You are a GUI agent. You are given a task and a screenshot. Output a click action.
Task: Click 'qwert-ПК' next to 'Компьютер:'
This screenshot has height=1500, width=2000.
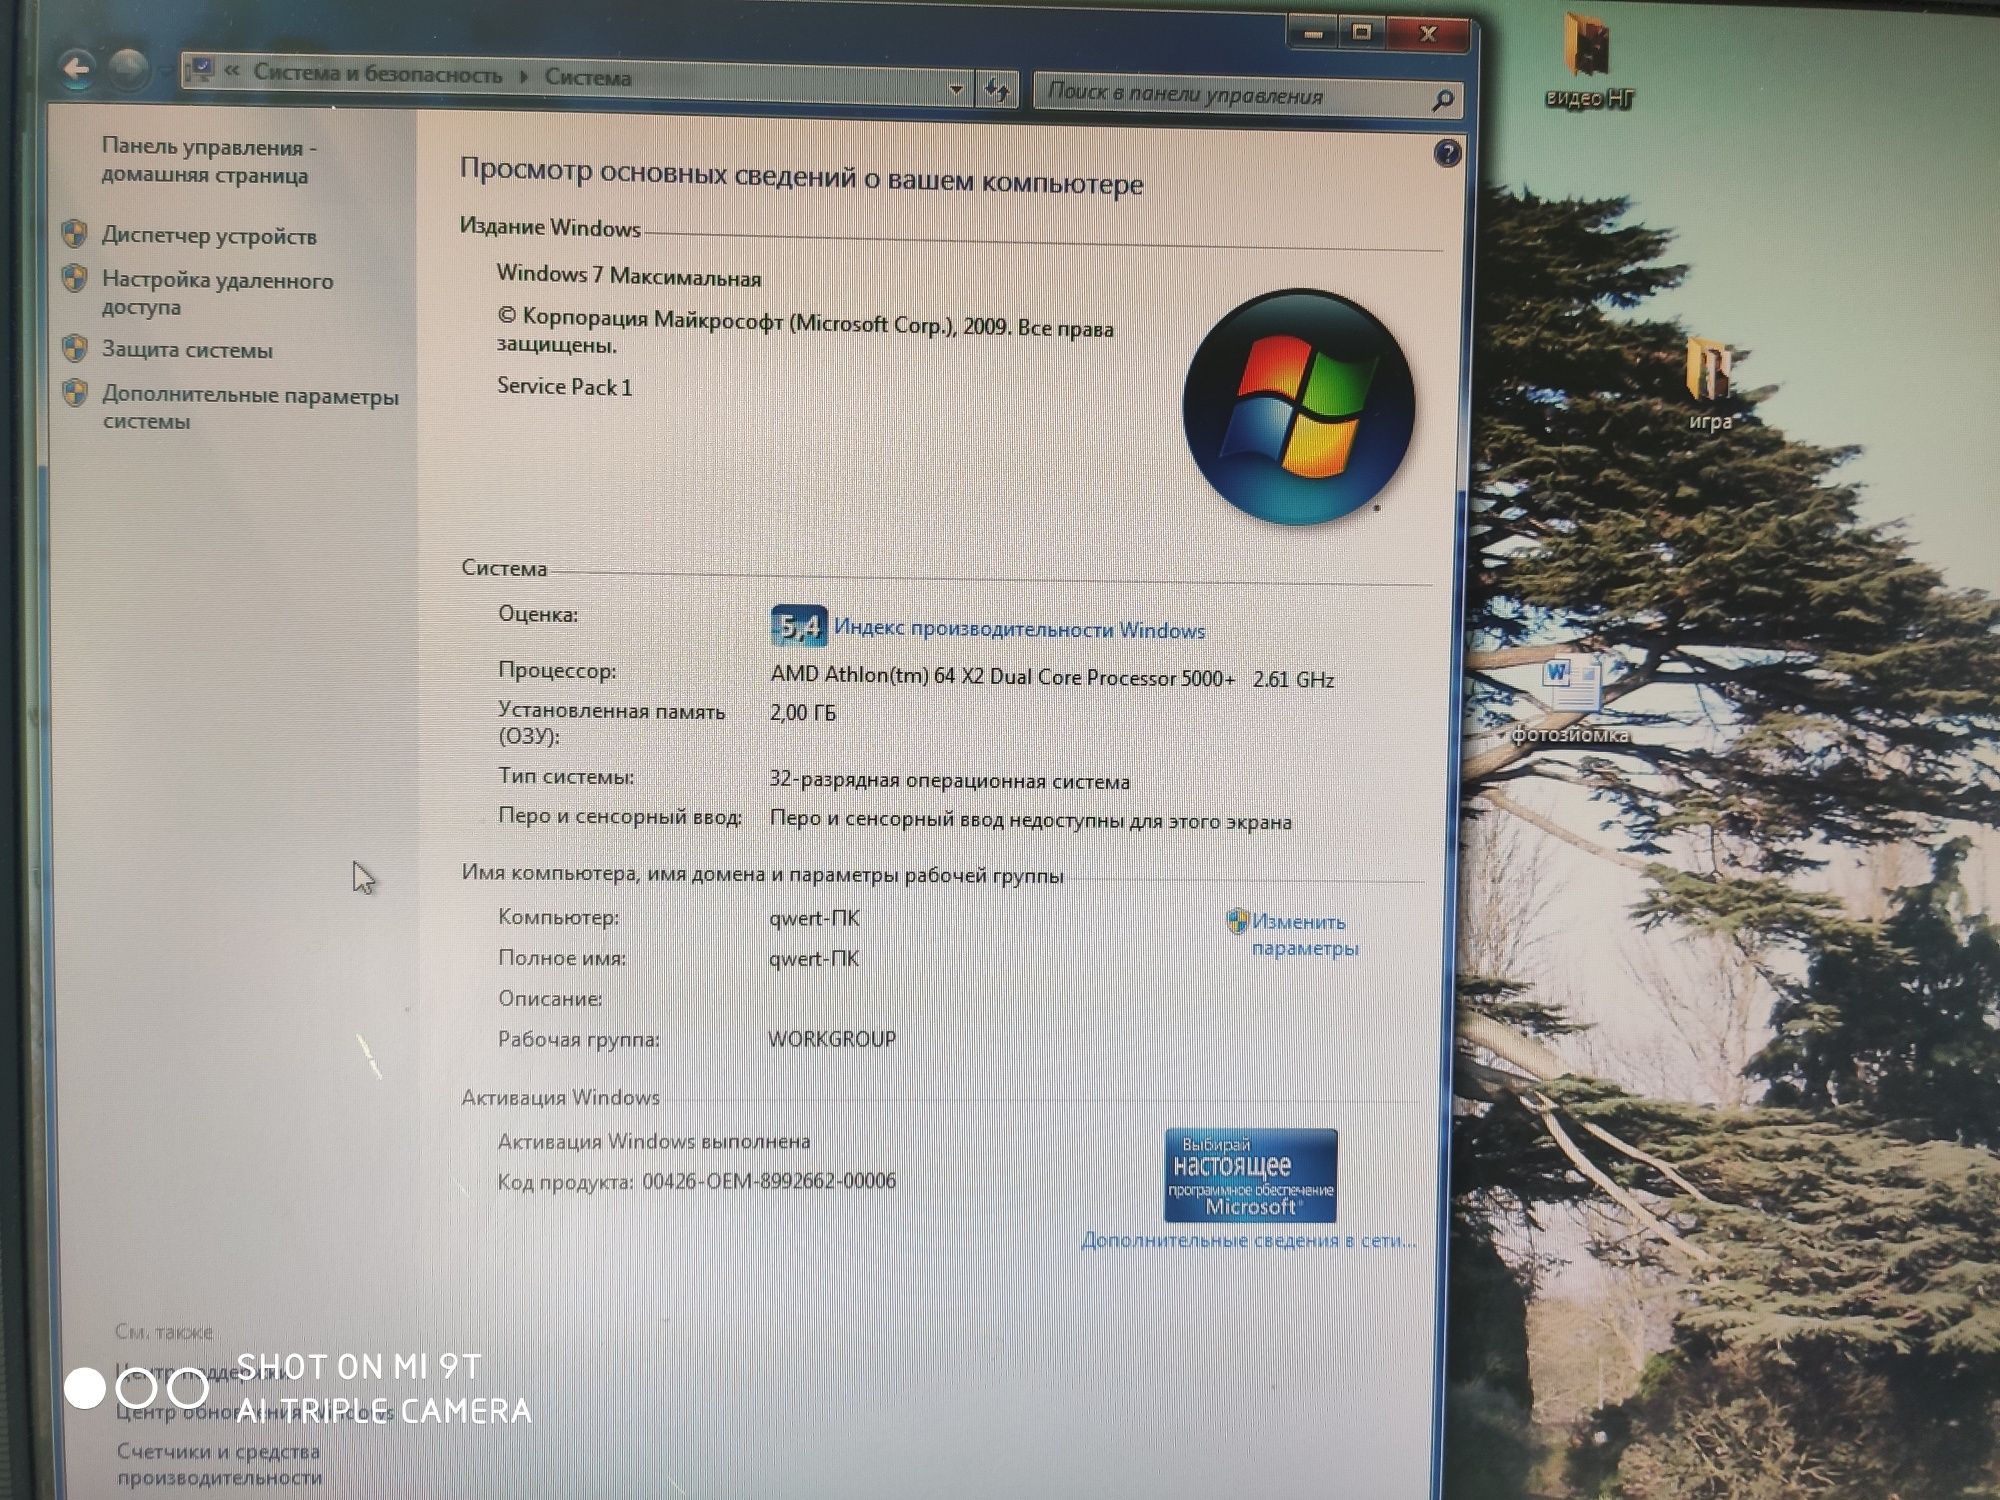point(814,918)
